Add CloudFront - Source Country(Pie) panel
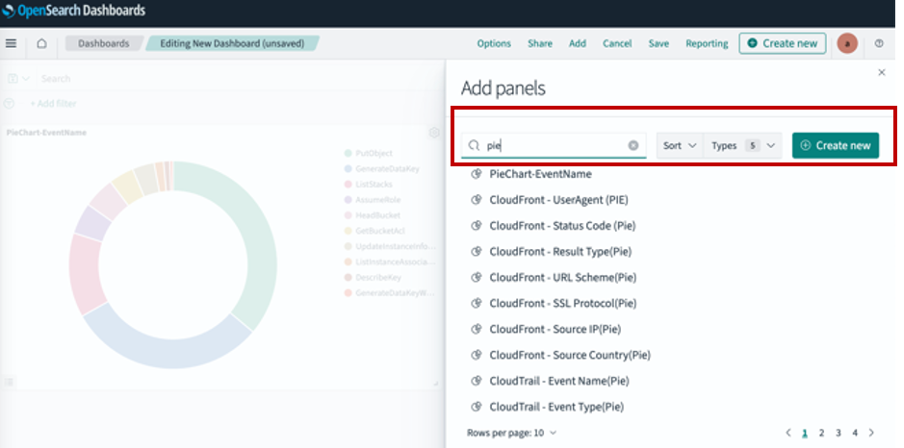 pyautogui.click(x=570, y=355)
